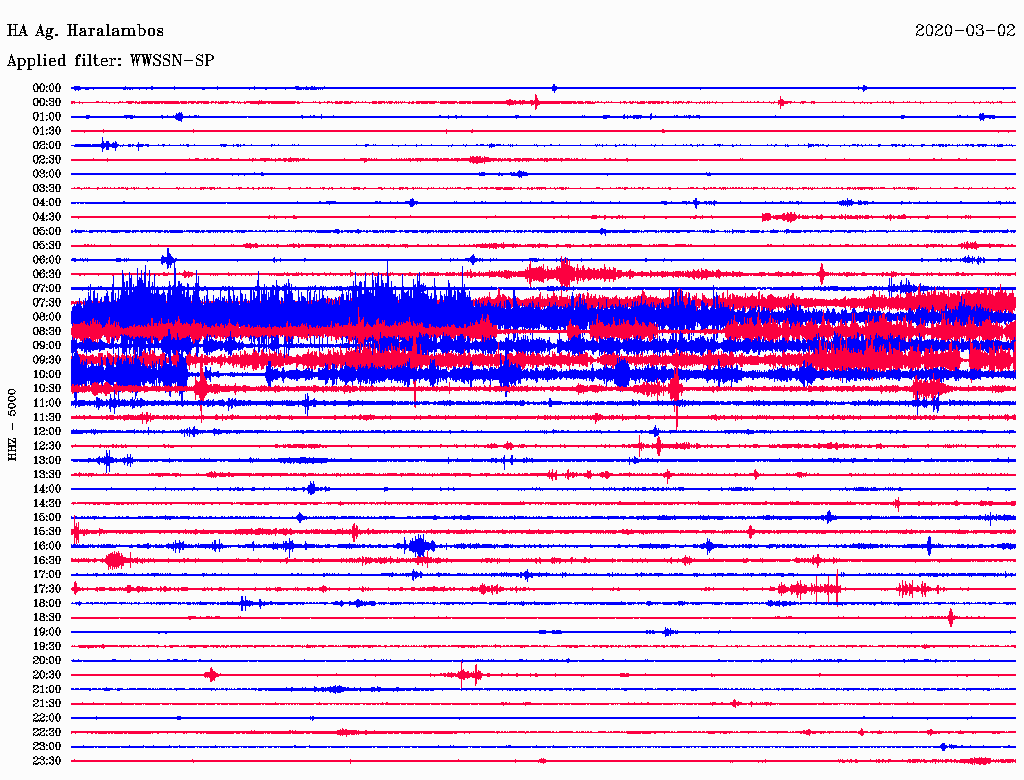Choose the 11:30 time label
Screen dimensions: 1024x780
(47, 417)
